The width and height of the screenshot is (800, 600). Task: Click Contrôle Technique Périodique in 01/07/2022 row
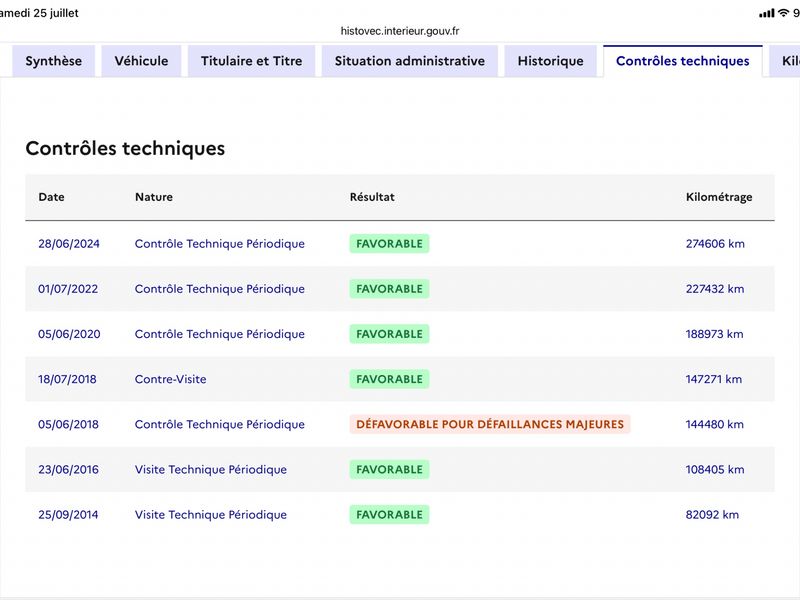[220, 289]
